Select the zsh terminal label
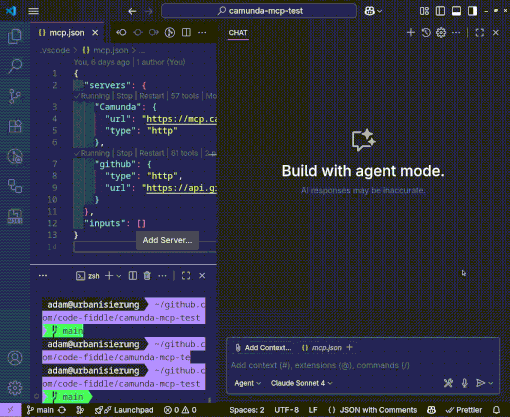The height and width of the screenshot is (417, 510). (x=88, y=276)
